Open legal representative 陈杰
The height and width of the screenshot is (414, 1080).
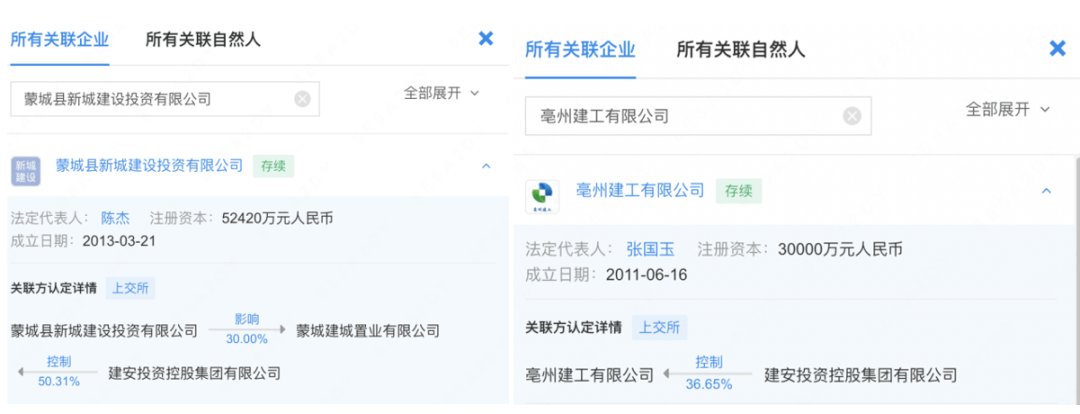coord(115,218)
